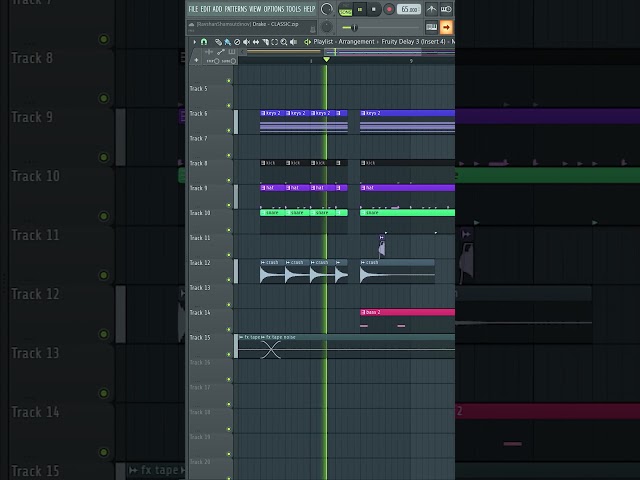640x480 pixels.
Task: Click the stop button in transport
Action: pos(374,9)
